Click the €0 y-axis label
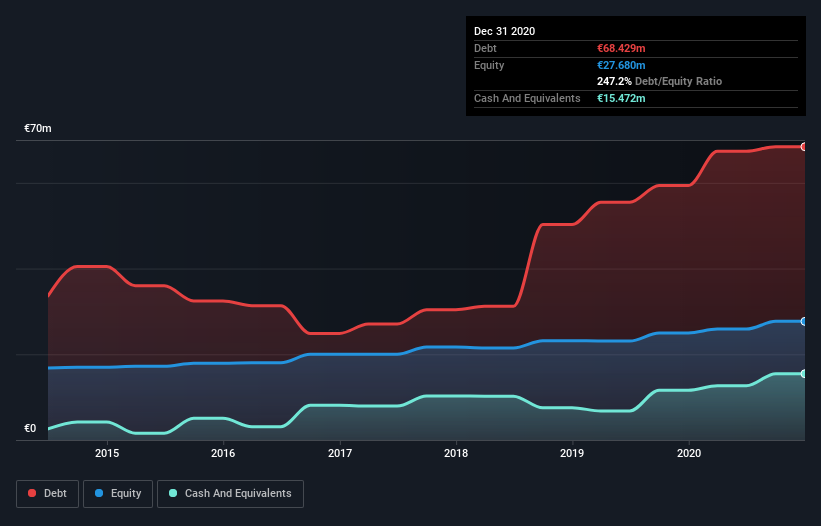821x526 pixels. 30,428
